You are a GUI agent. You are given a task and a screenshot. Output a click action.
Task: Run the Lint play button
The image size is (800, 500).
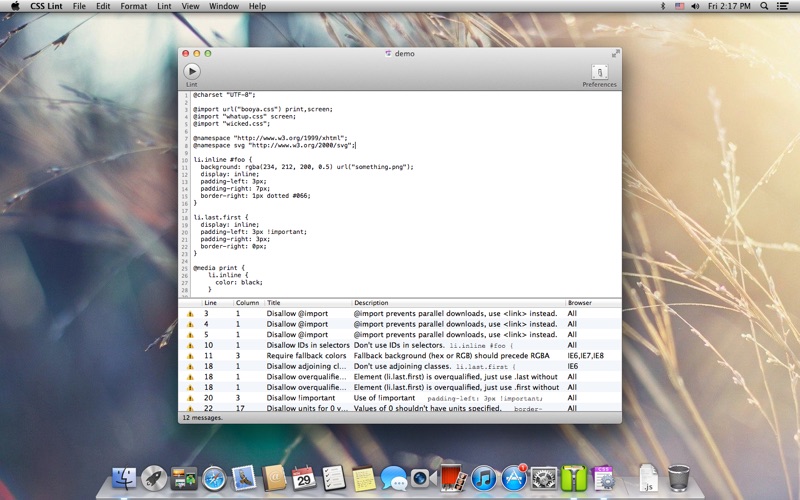point(191,71)
